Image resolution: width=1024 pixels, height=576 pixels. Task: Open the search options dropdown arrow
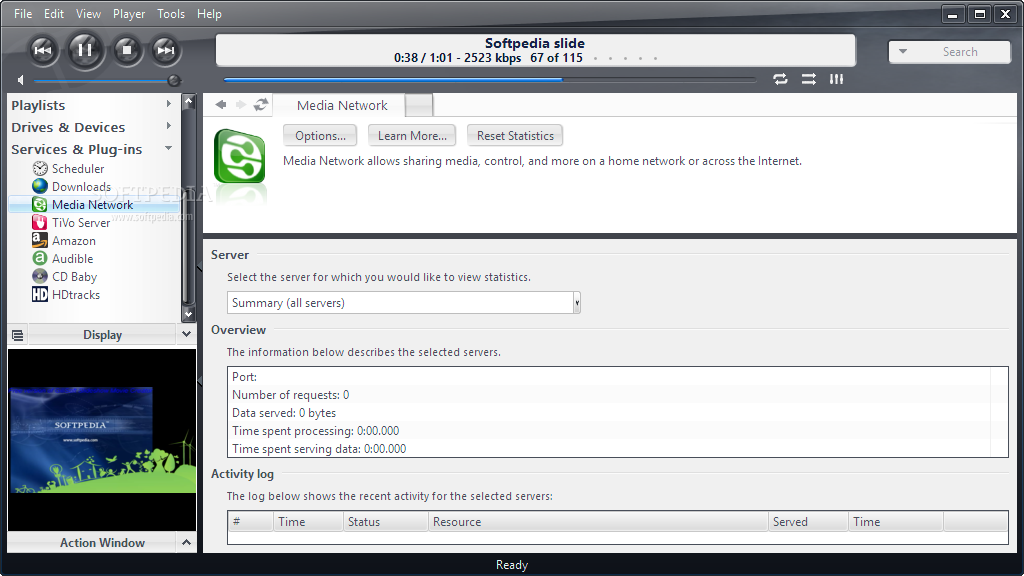point(903,52)
